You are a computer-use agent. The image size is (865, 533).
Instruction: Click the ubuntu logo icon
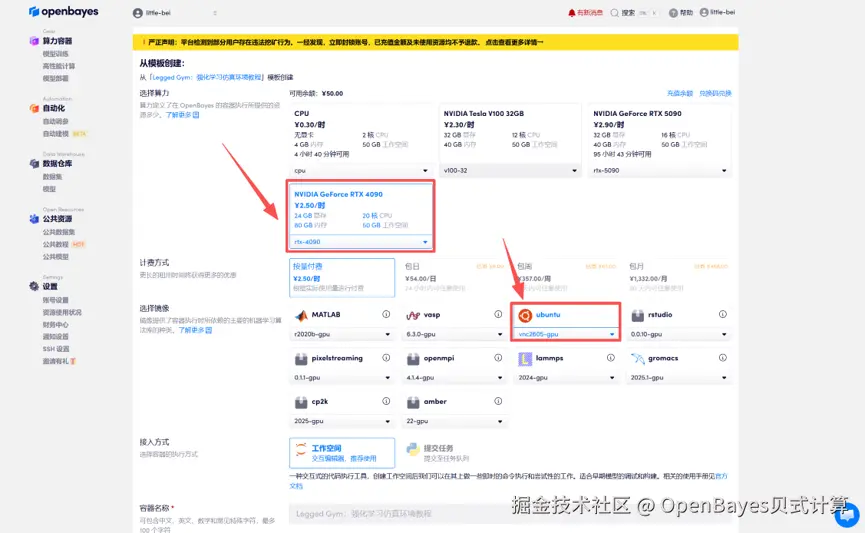click(525, 315)
